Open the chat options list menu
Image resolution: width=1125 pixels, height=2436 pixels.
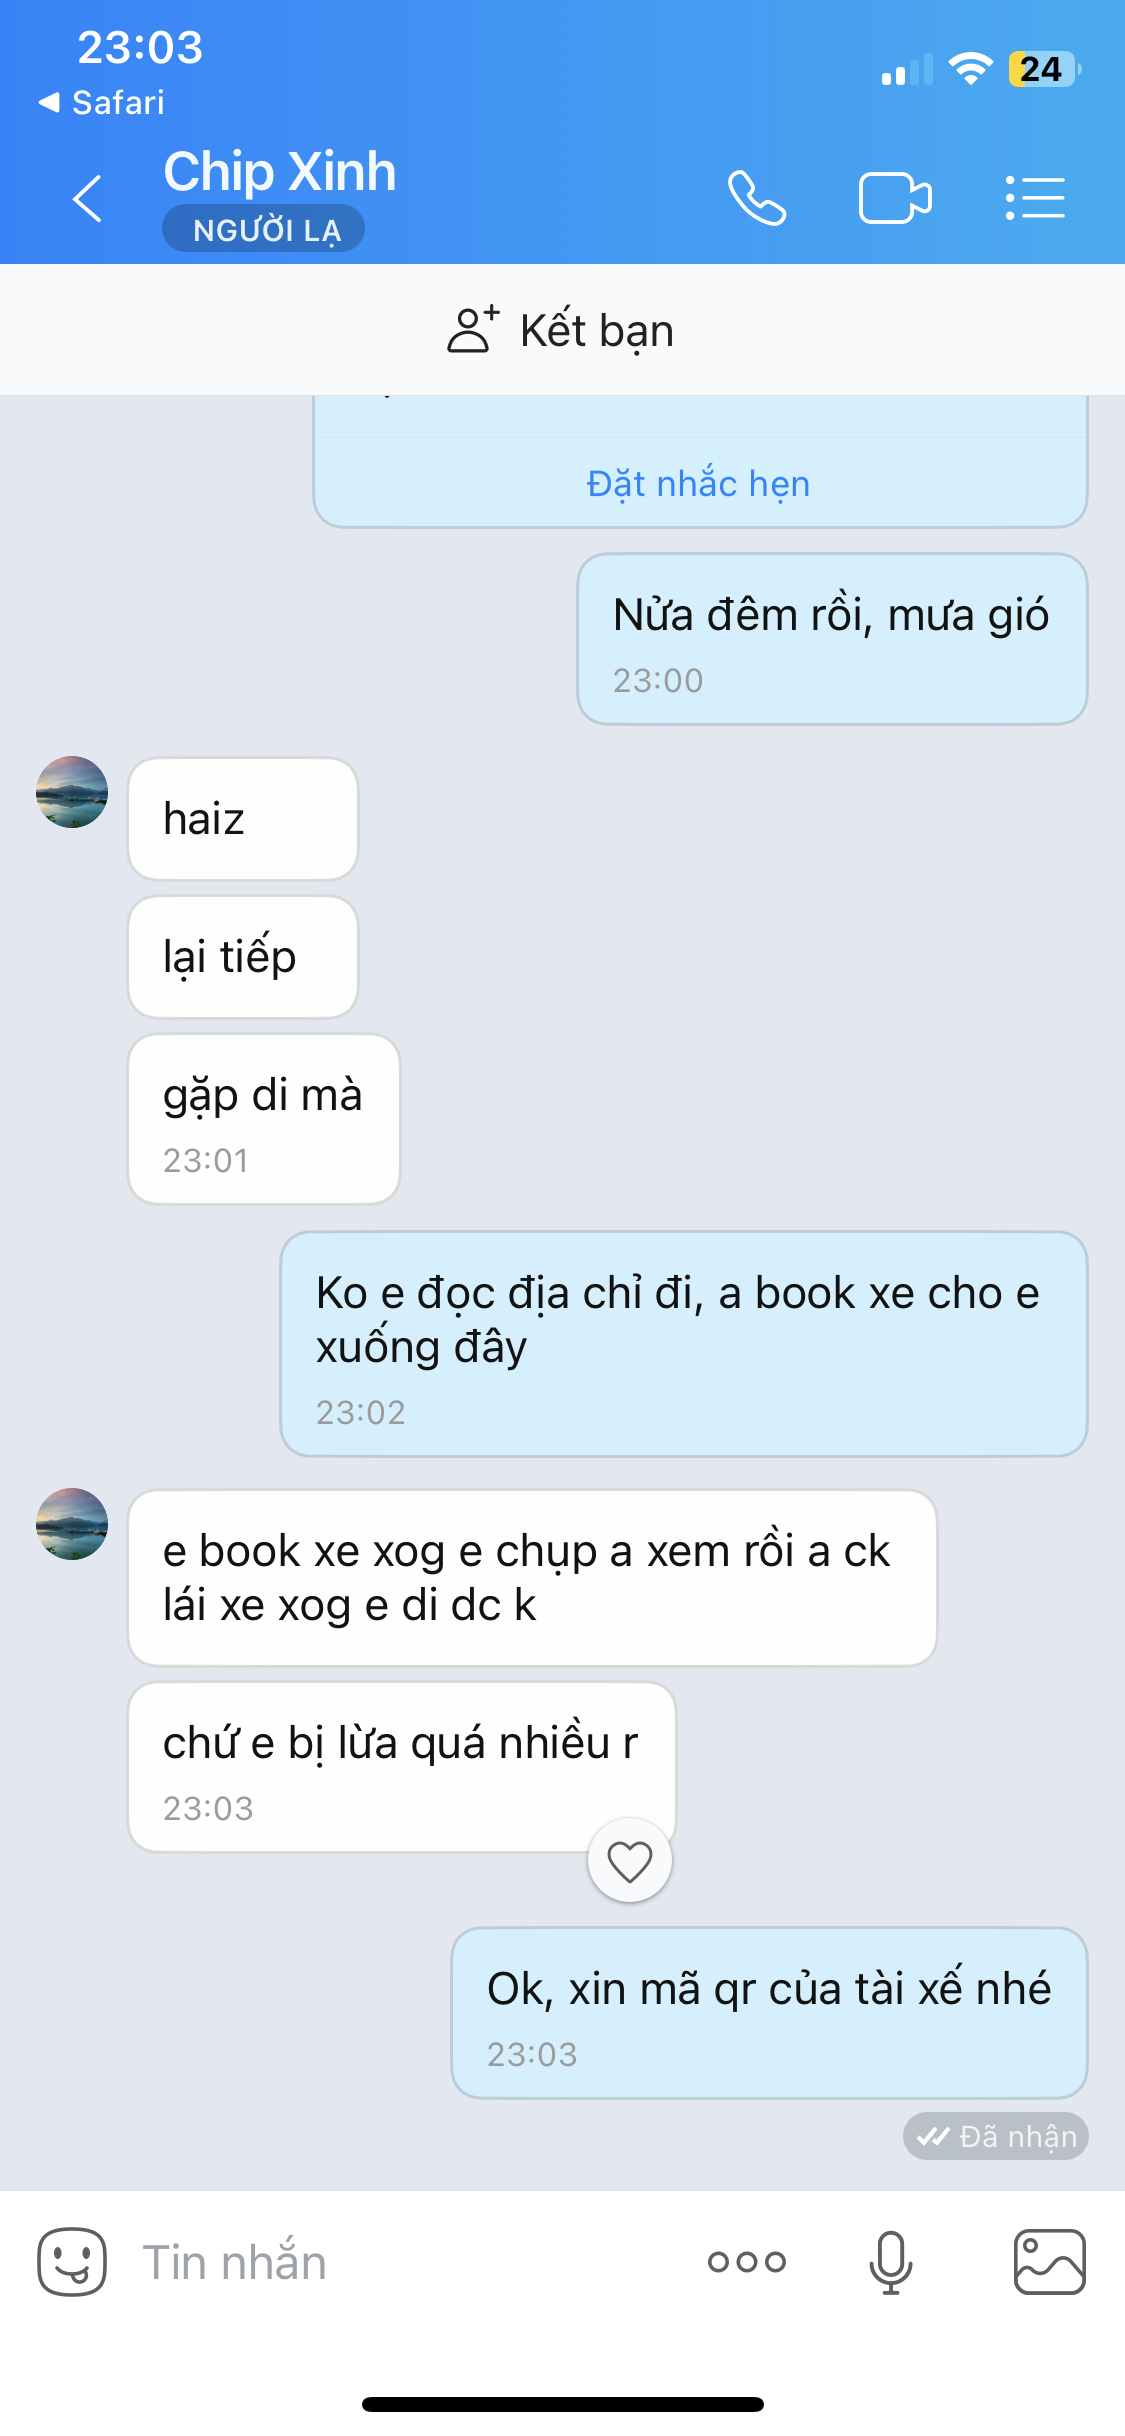[1035, 198]
